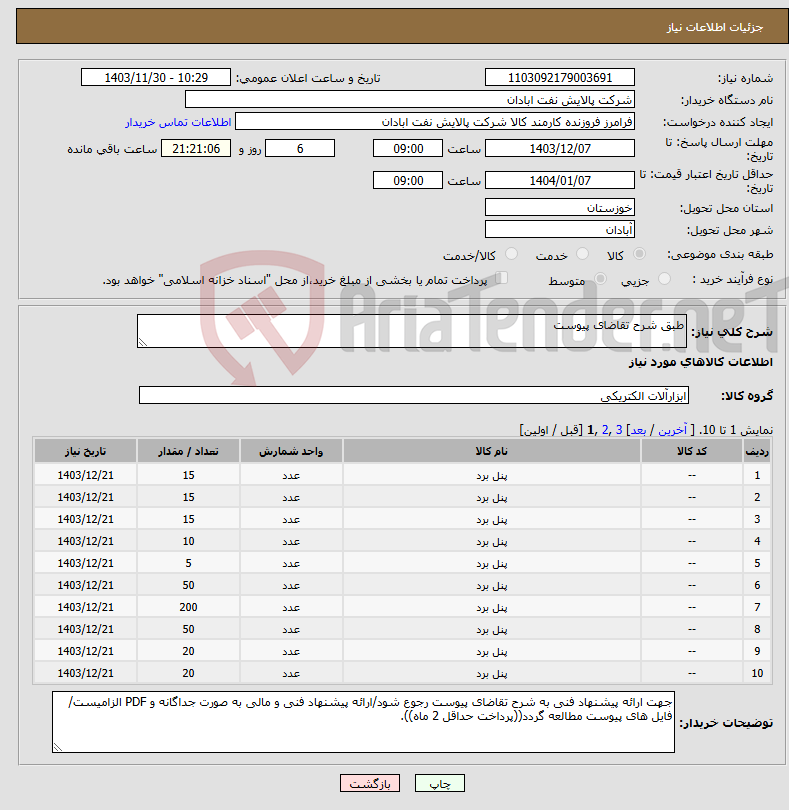Viewport: 789px width, 810px height.
Task: Click row number 9 cell
Action: [757, 651]
